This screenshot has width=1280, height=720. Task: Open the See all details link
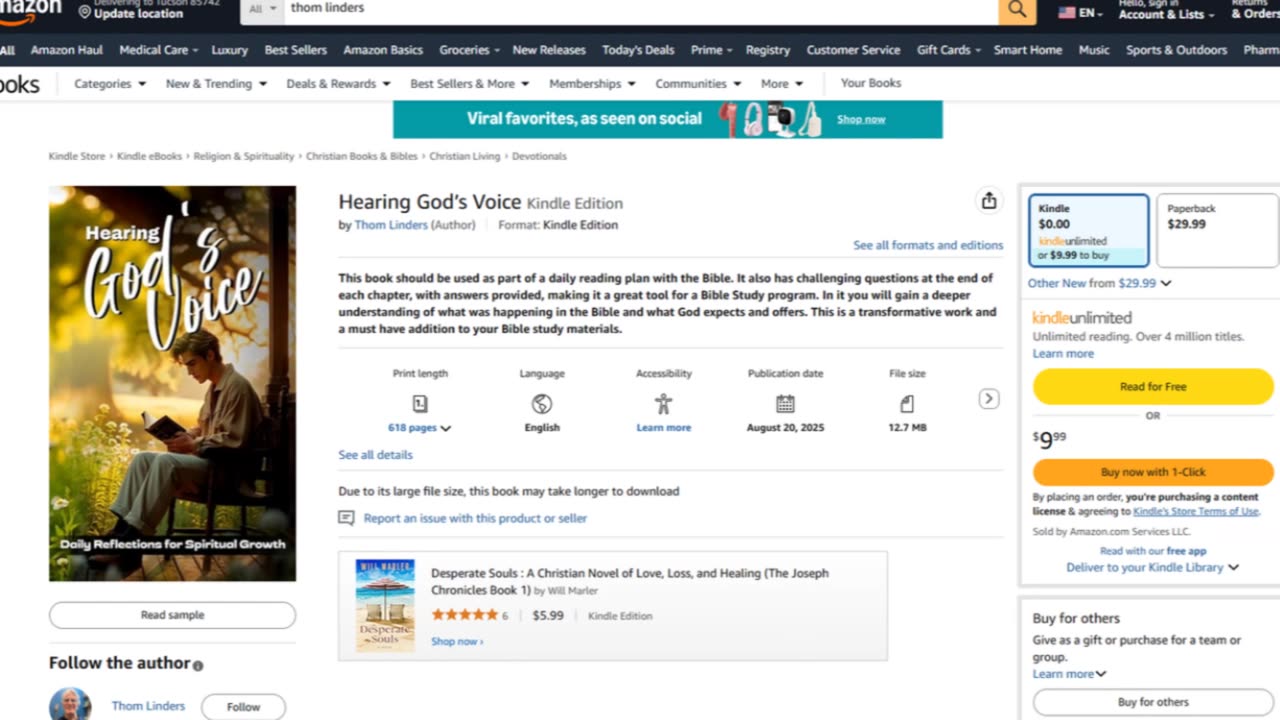coord(375,455)
